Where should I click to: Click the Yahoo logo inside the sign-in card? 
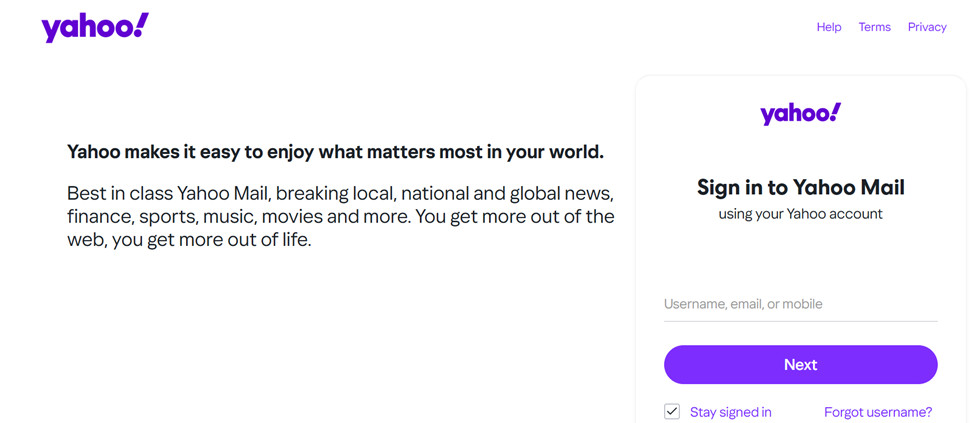click(x=800, y=114)
